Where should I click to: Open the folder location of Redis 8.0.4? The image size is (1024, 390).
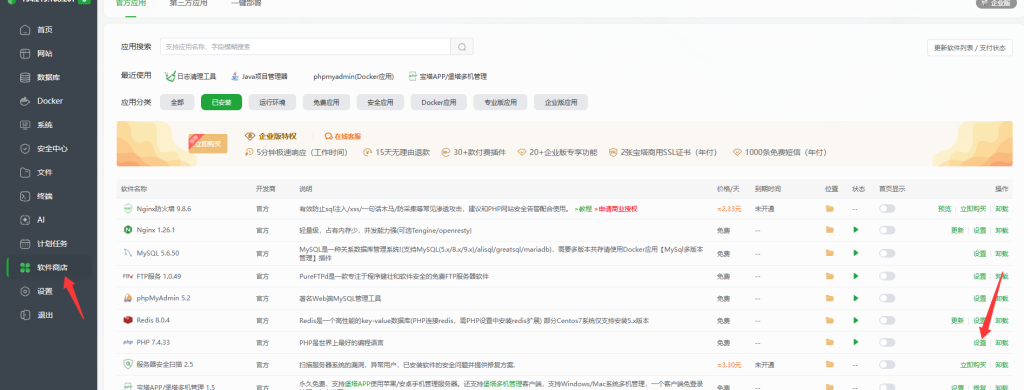coord(829,321)
